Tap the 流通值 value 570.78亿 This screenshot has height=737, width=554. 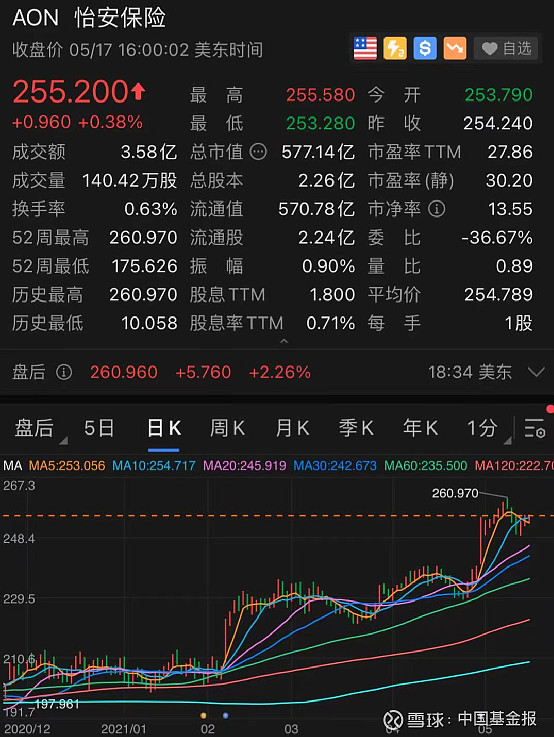click(317, 209)
